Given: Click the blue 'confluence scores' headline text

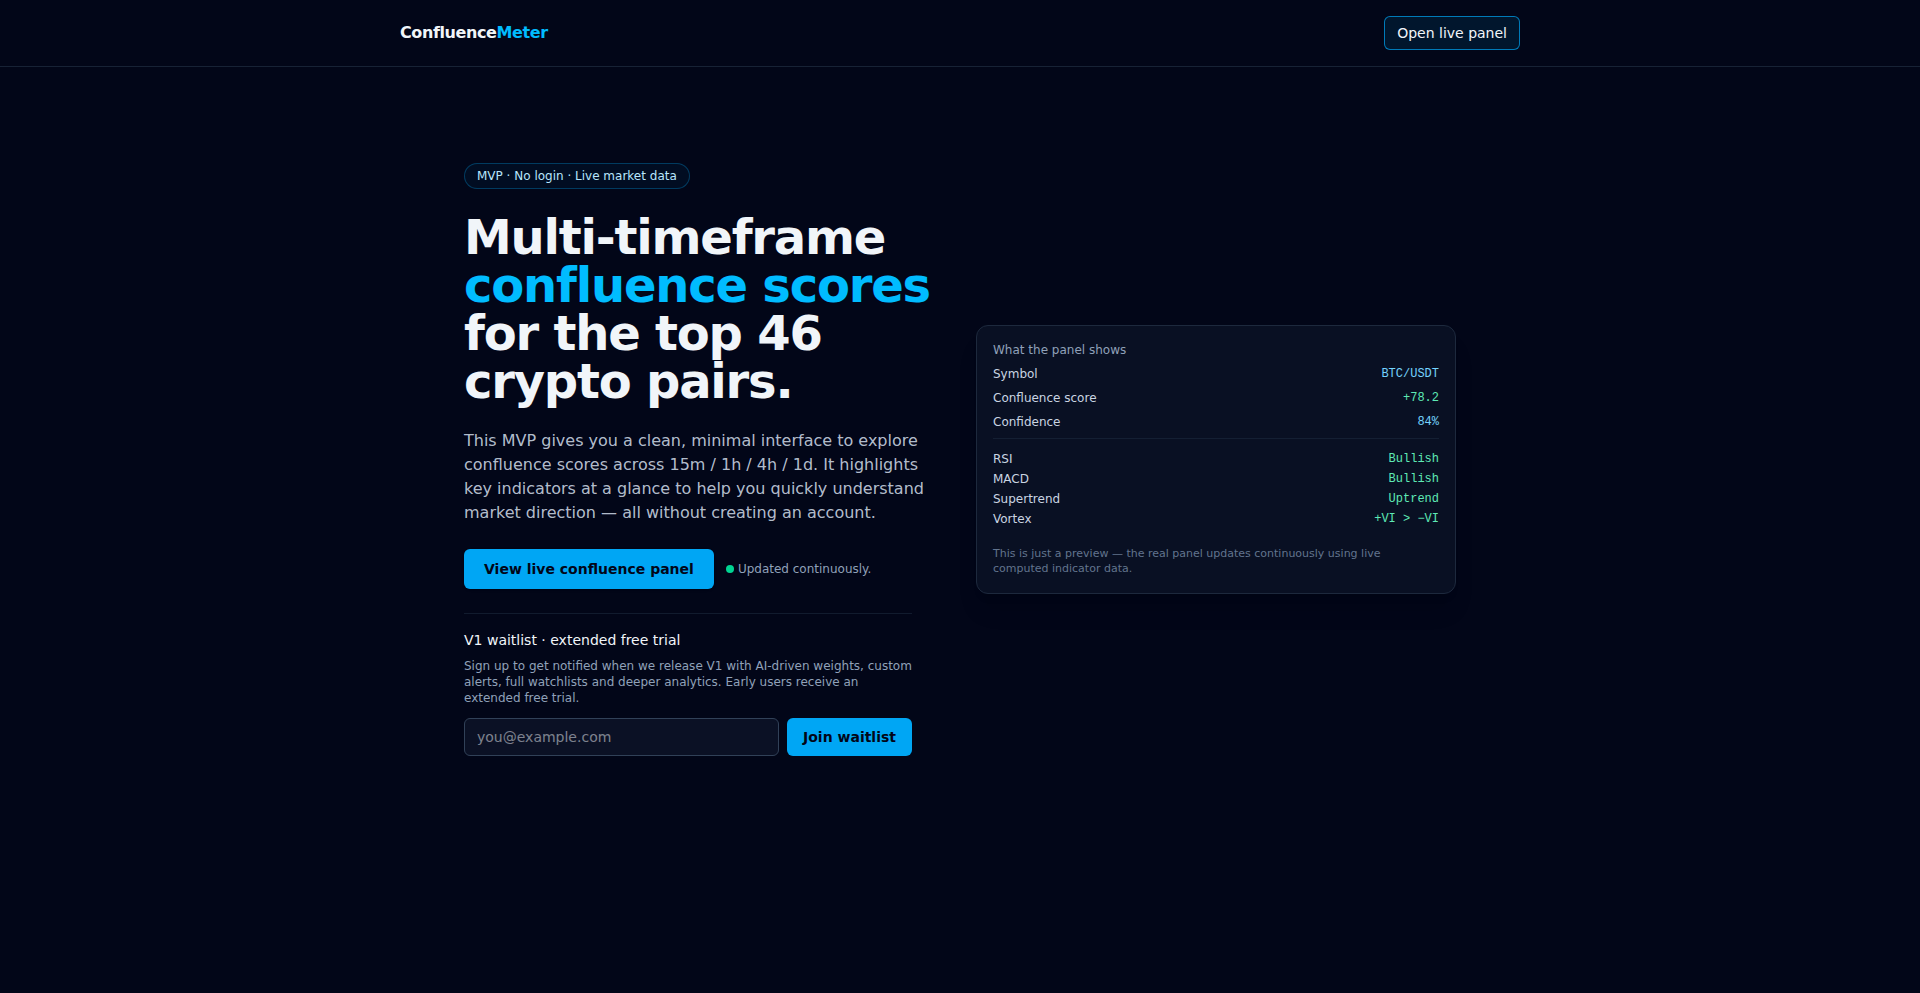Looking at the screenshot, I should 696,286.
